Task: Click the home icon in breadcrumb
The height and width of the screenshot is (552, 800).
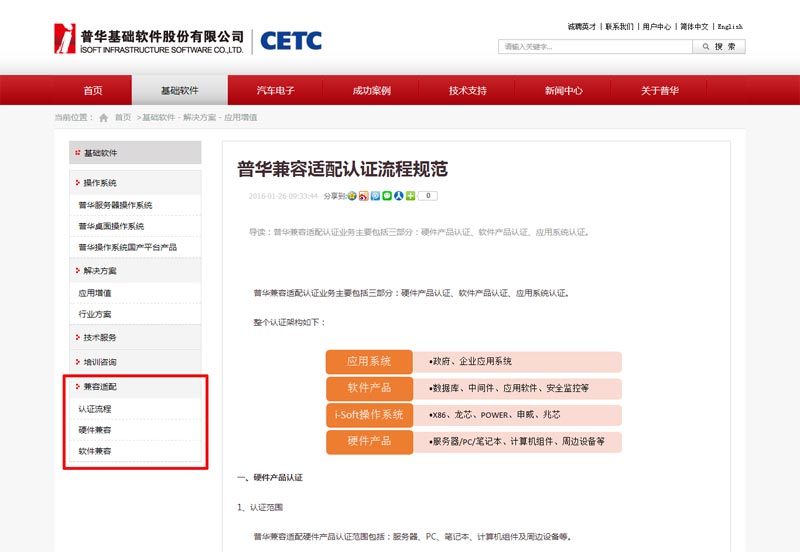Action: 104,118
